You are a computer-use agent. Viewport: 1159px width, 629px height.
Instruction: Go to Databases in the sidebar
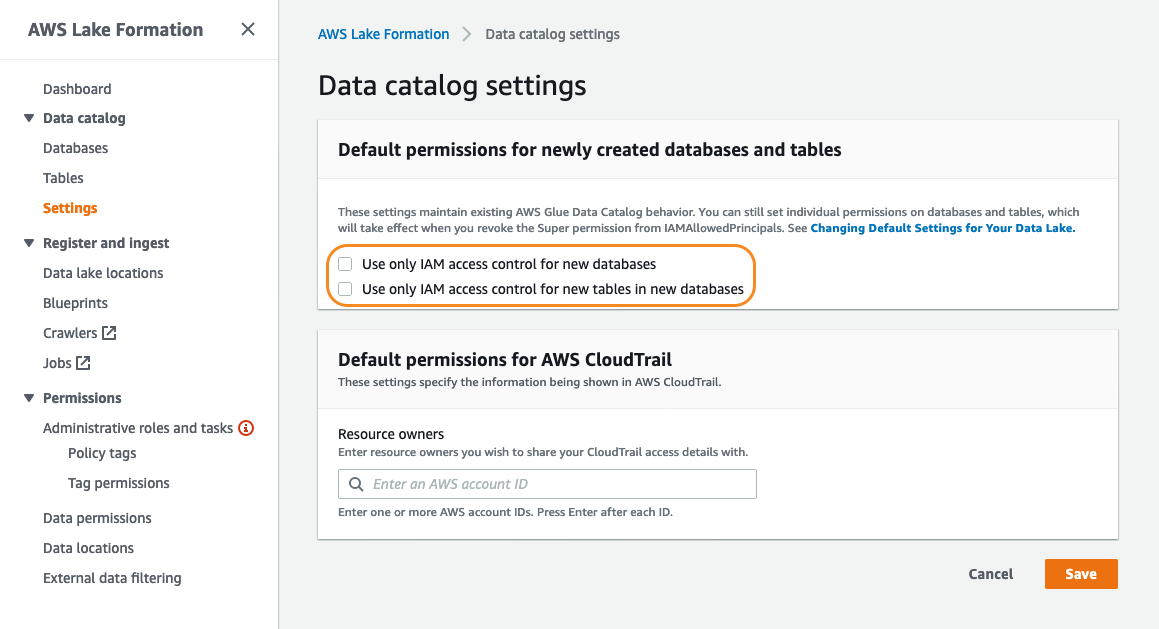(x=75, y=148)
